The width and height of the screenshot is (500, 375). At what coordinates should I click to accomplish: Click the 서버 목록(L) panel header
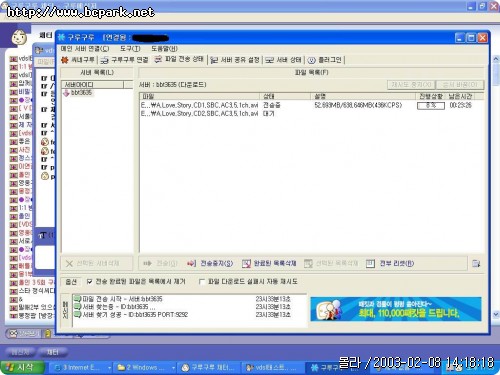click(97, 72)
